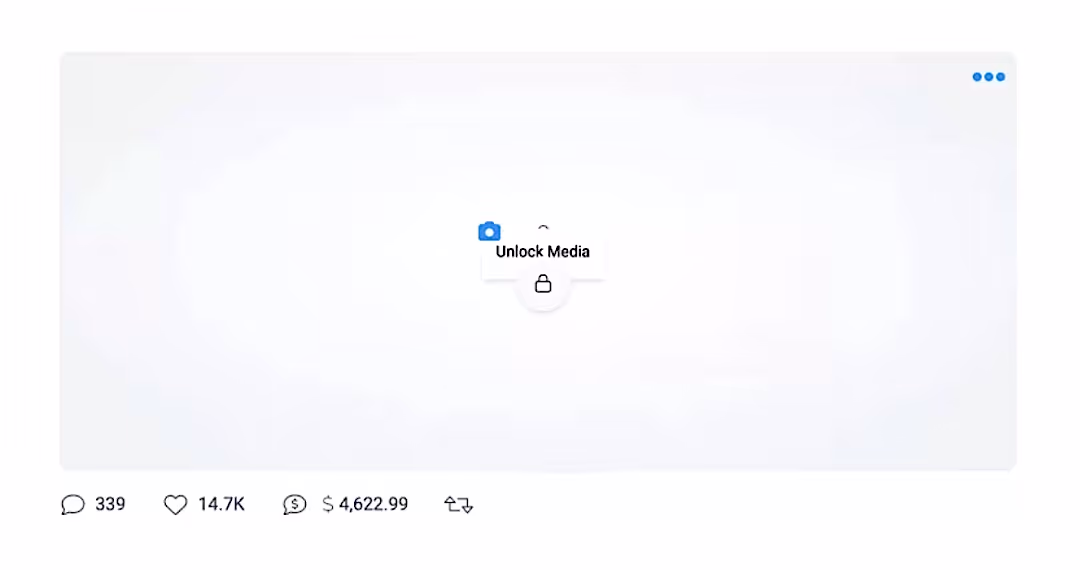Click the 339 comment count
The width and height of the screenshot is (1080, 570).
pos(110,504)
